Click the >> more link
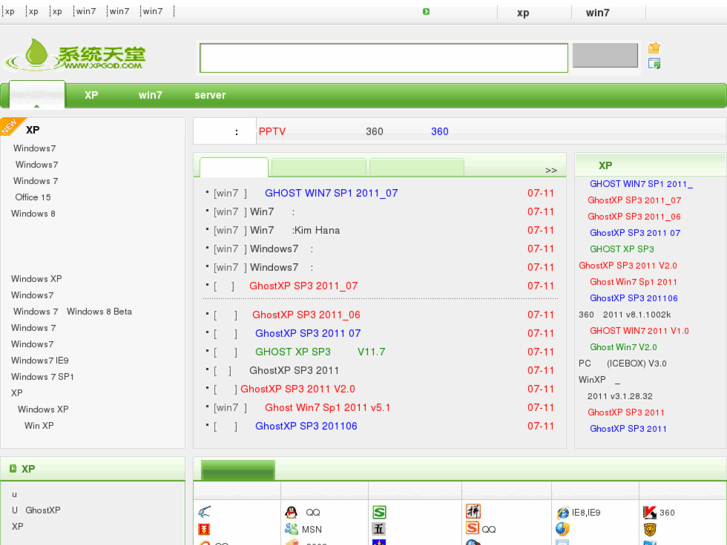 click(x=551, y=170)
